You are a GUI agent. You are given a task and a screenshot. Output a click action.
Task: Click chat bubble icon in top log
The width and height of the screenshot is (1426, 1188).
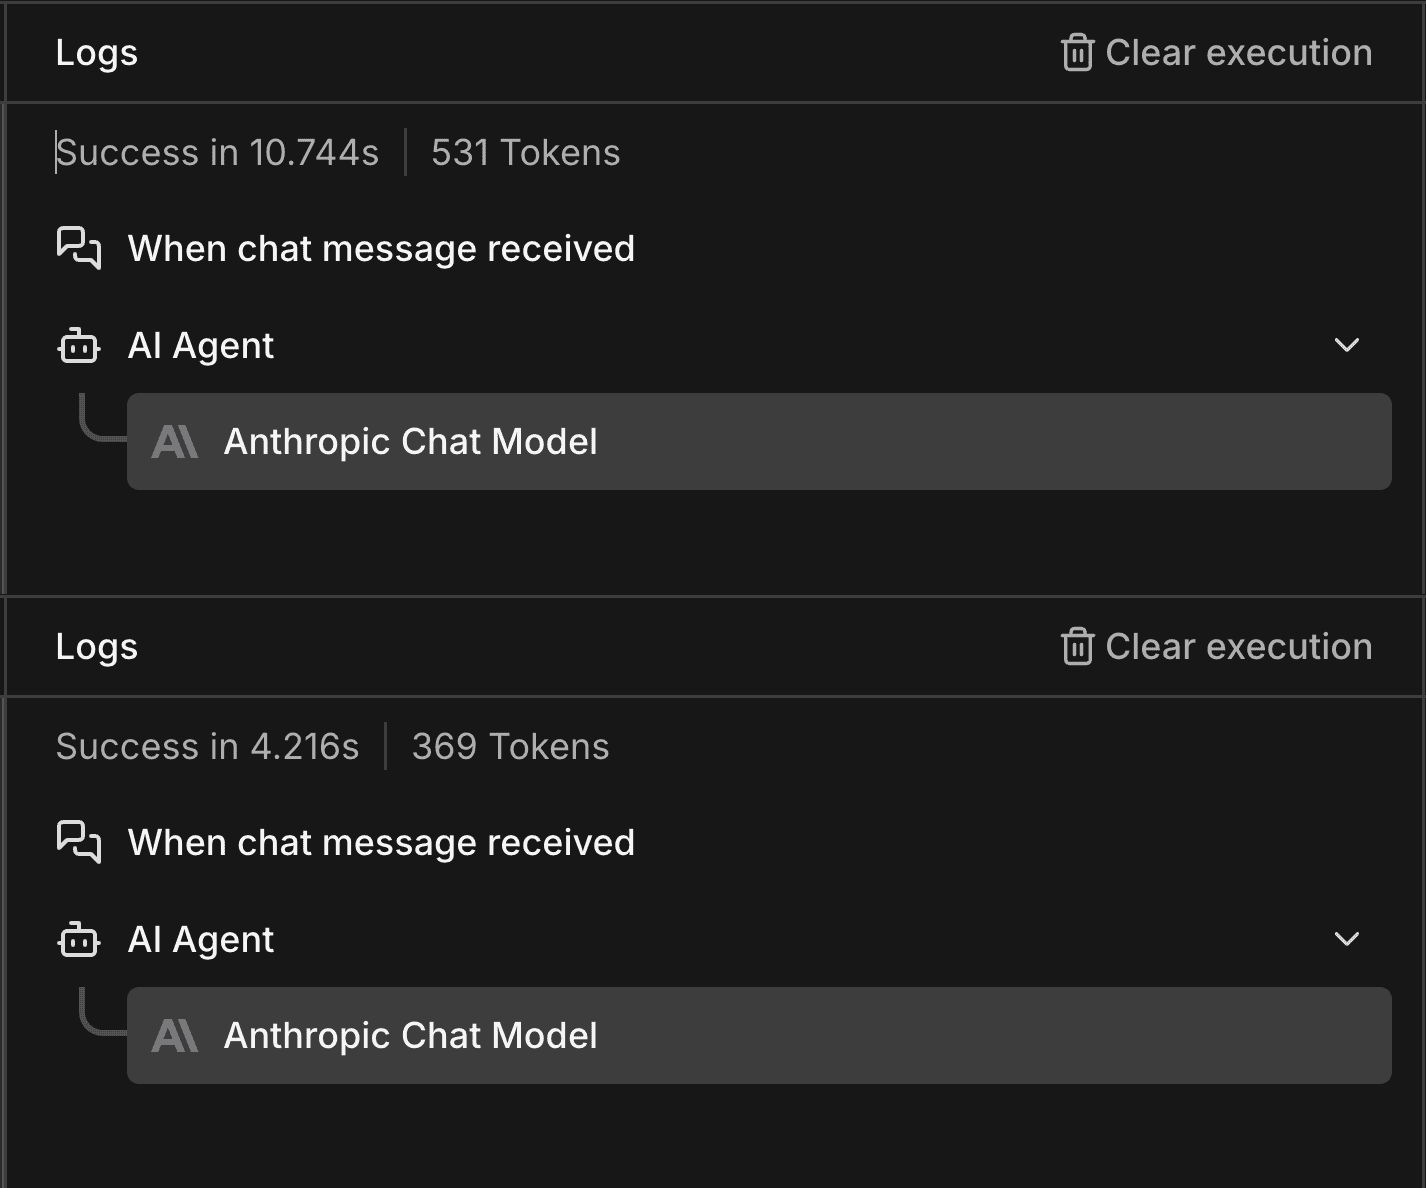[x=79, y=248]
